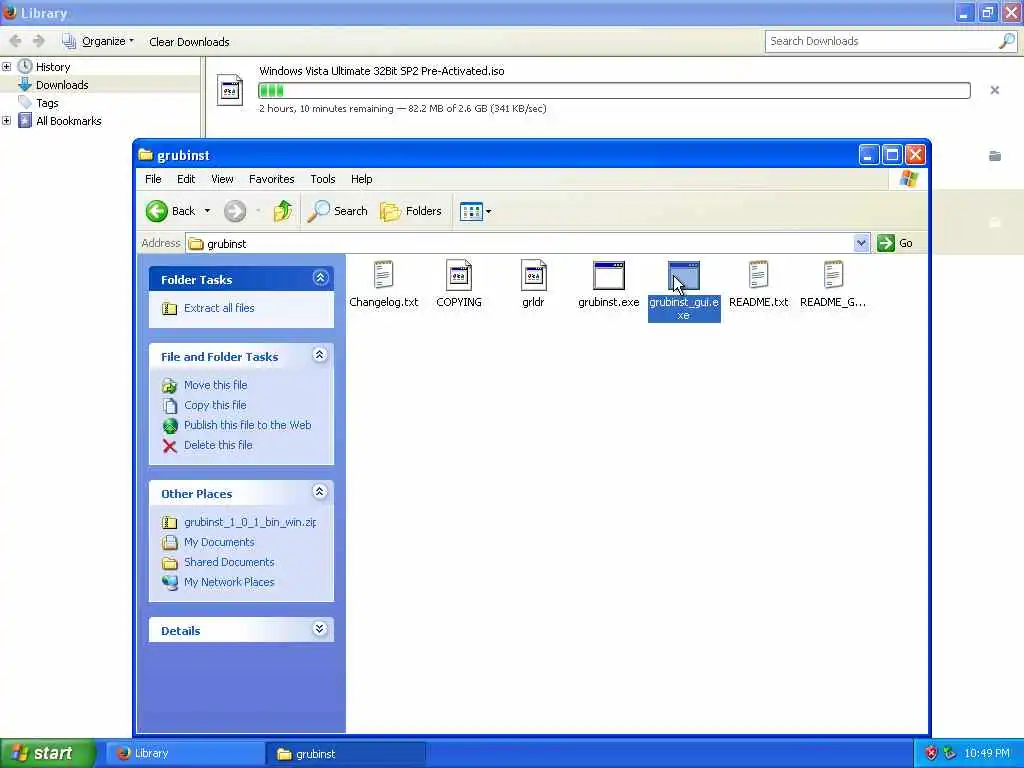Viewport: 1024px width, 768px height.
Task: Click the system clock showing 10:49 PM
Action: (987, 754)
